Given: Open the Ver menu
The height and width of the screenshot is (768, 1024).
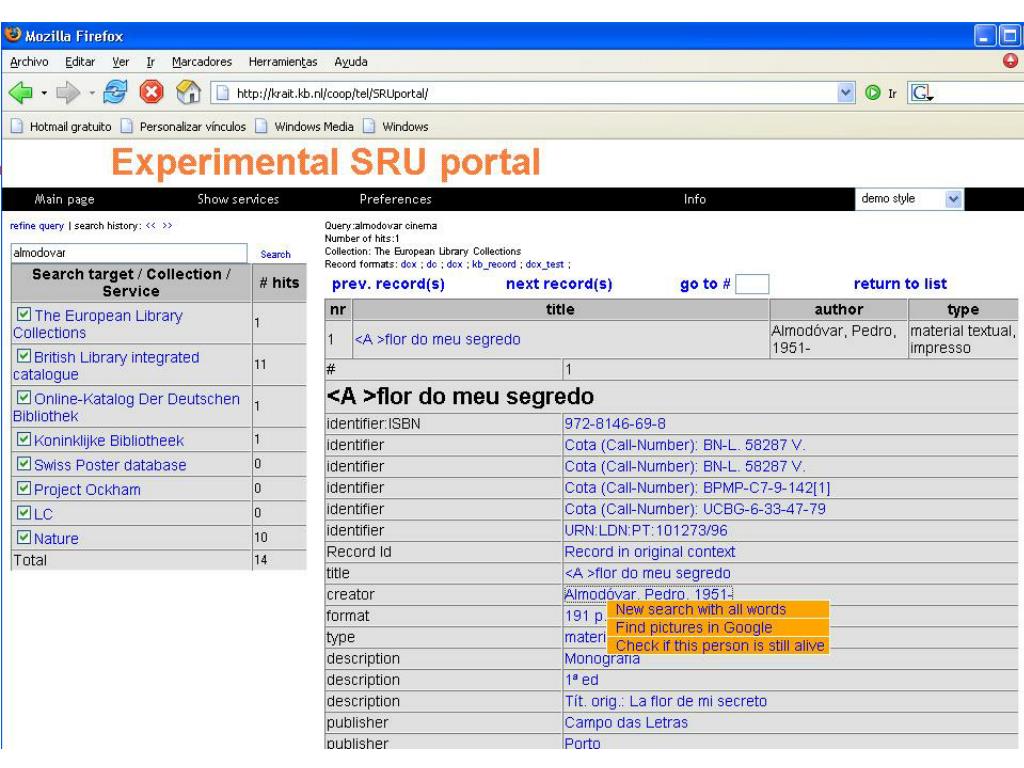Looking at the screenshot, I should 120,61.
